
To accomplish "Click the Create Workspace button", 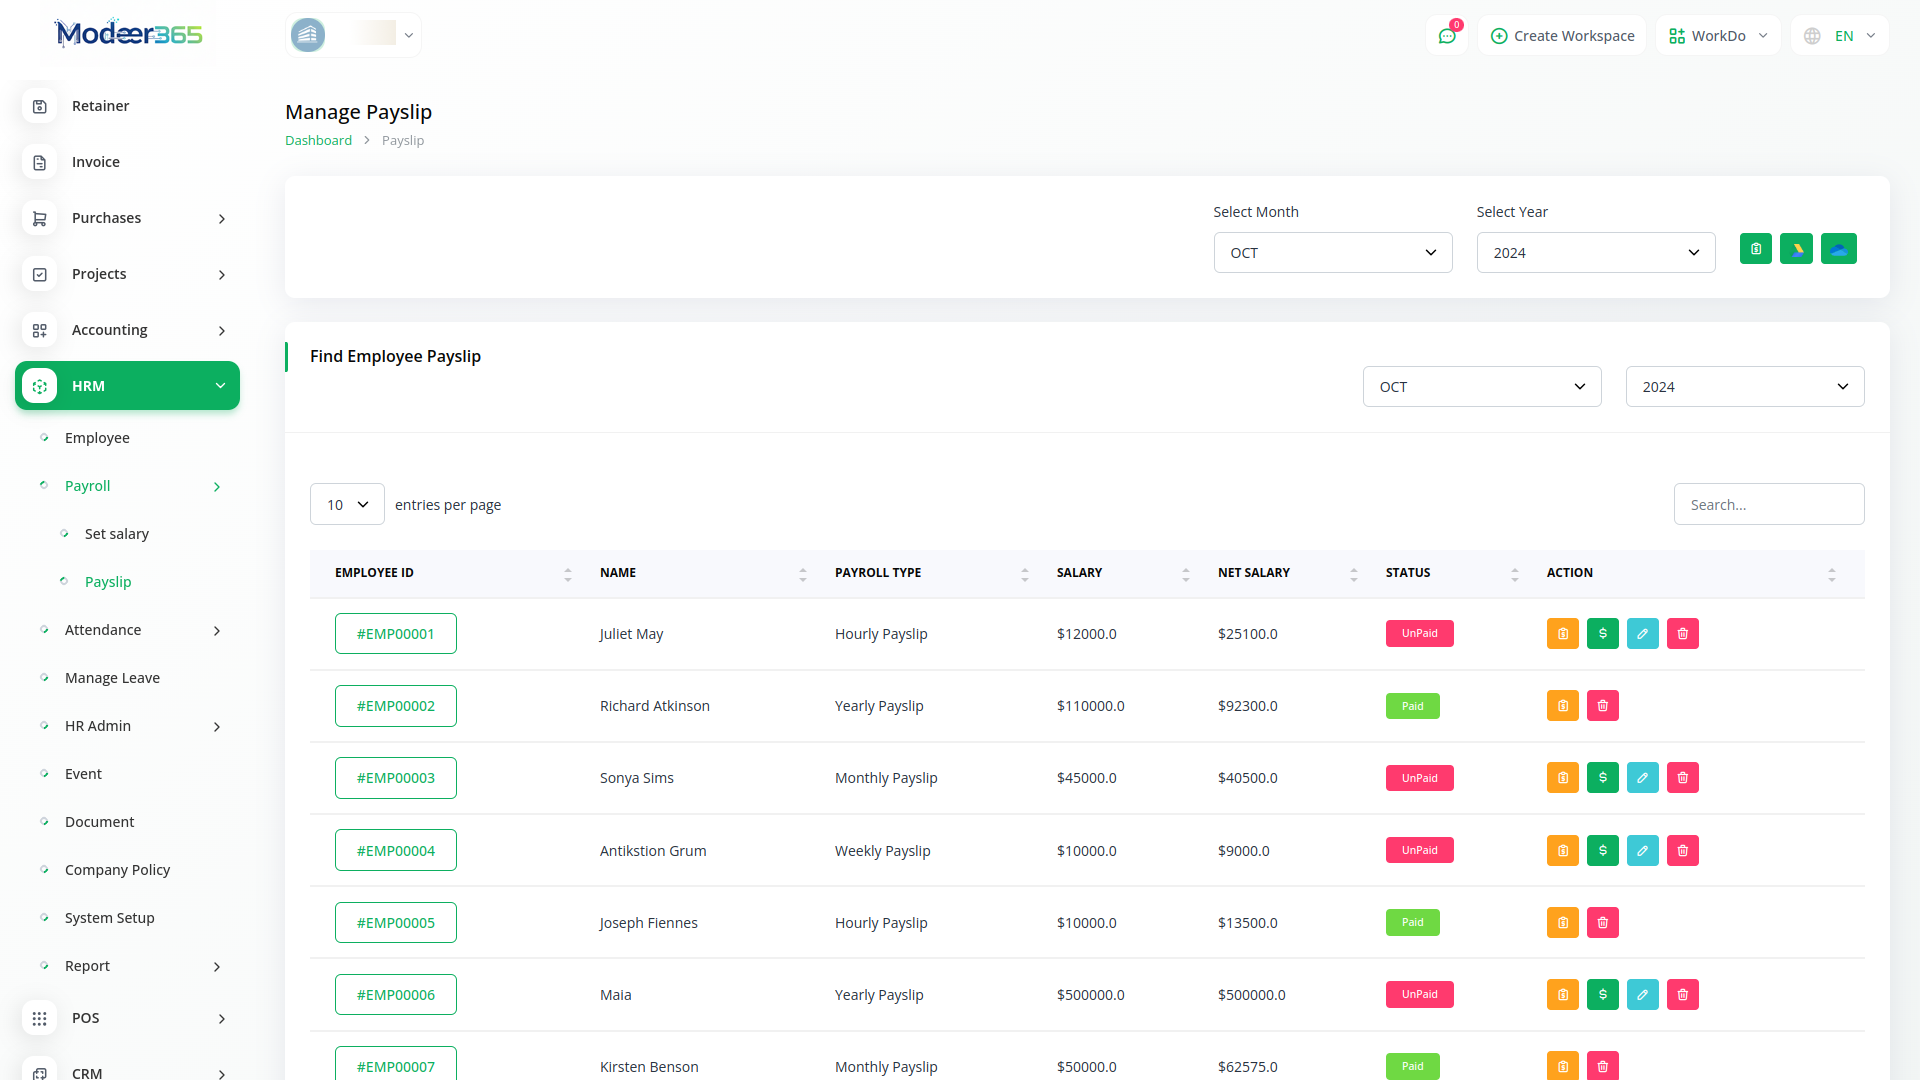I will pyautogui.click(x=1562, y=36).
